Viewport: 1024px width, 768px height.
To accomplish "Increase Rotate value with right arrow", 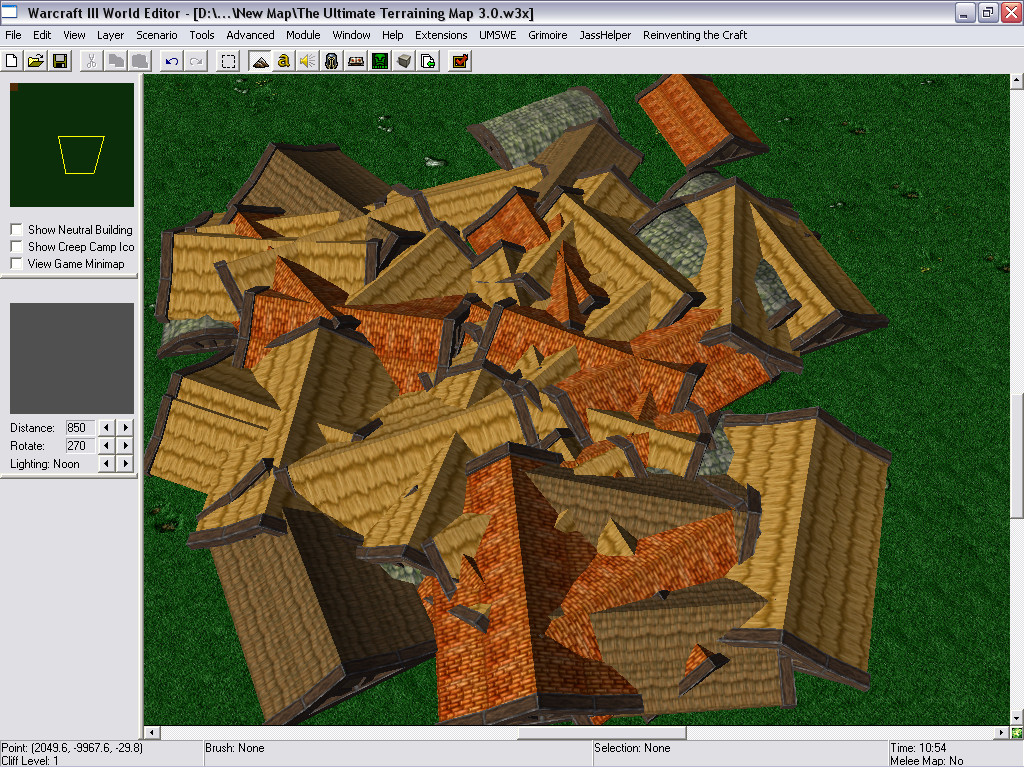I will pyautogui.click(x=125, y=446).
